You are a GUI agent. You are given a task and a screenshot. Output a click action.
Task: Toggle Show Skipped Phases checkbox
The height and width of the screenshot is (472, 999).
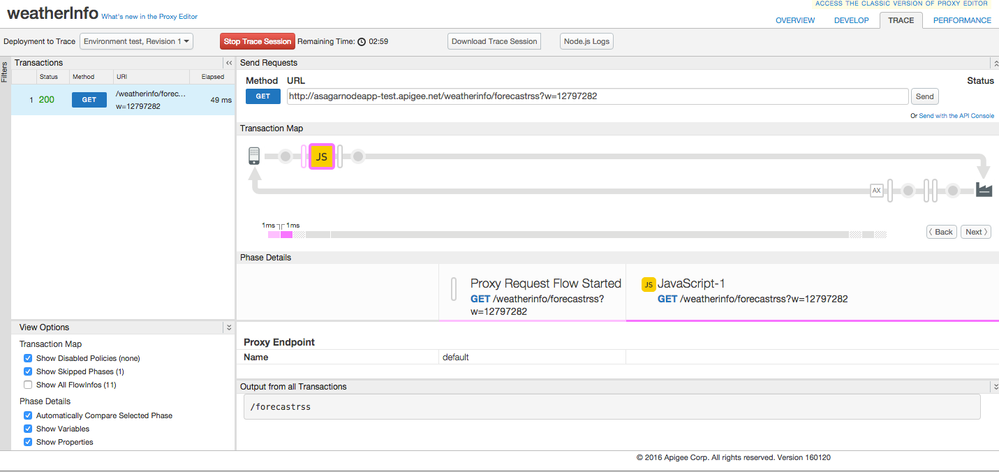click(x=27, y=371)
